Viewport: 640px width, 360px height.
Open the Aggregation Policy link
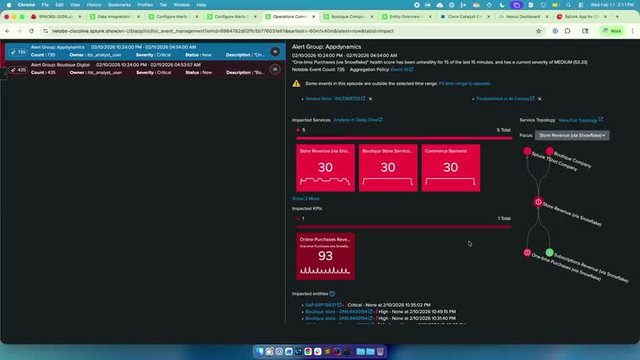pos(402,70)
